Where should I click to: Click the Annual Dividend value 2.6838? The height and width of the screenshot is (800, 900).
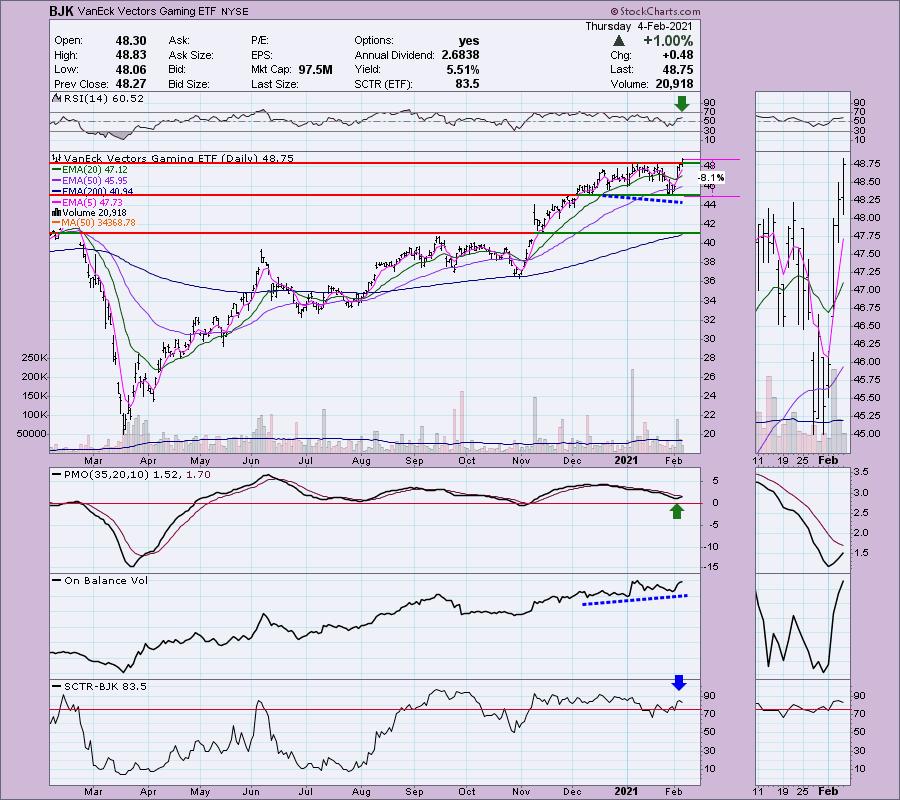(460, 55)
